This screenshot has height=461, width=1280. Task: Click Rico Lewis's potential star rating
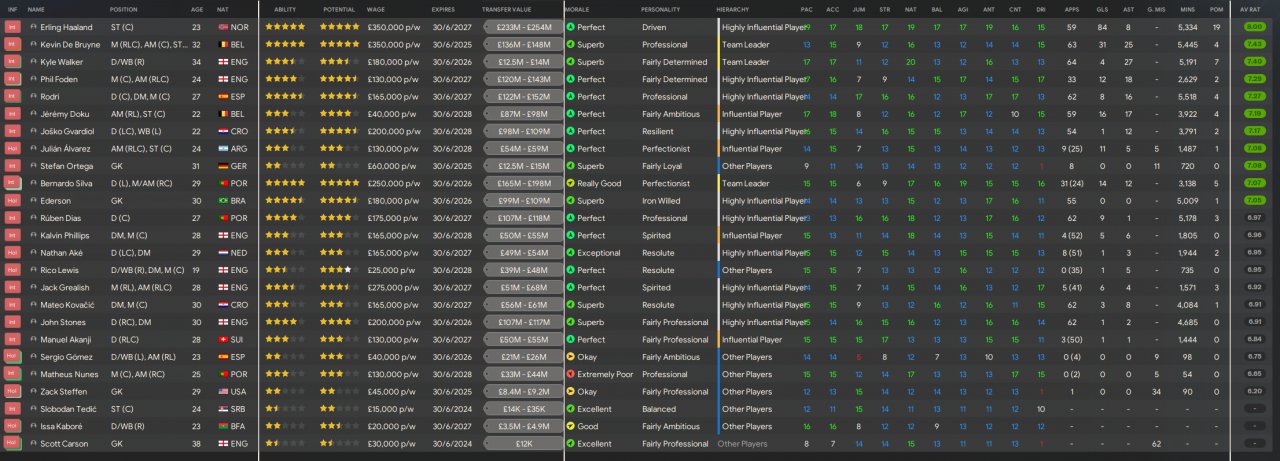point(340,270)
